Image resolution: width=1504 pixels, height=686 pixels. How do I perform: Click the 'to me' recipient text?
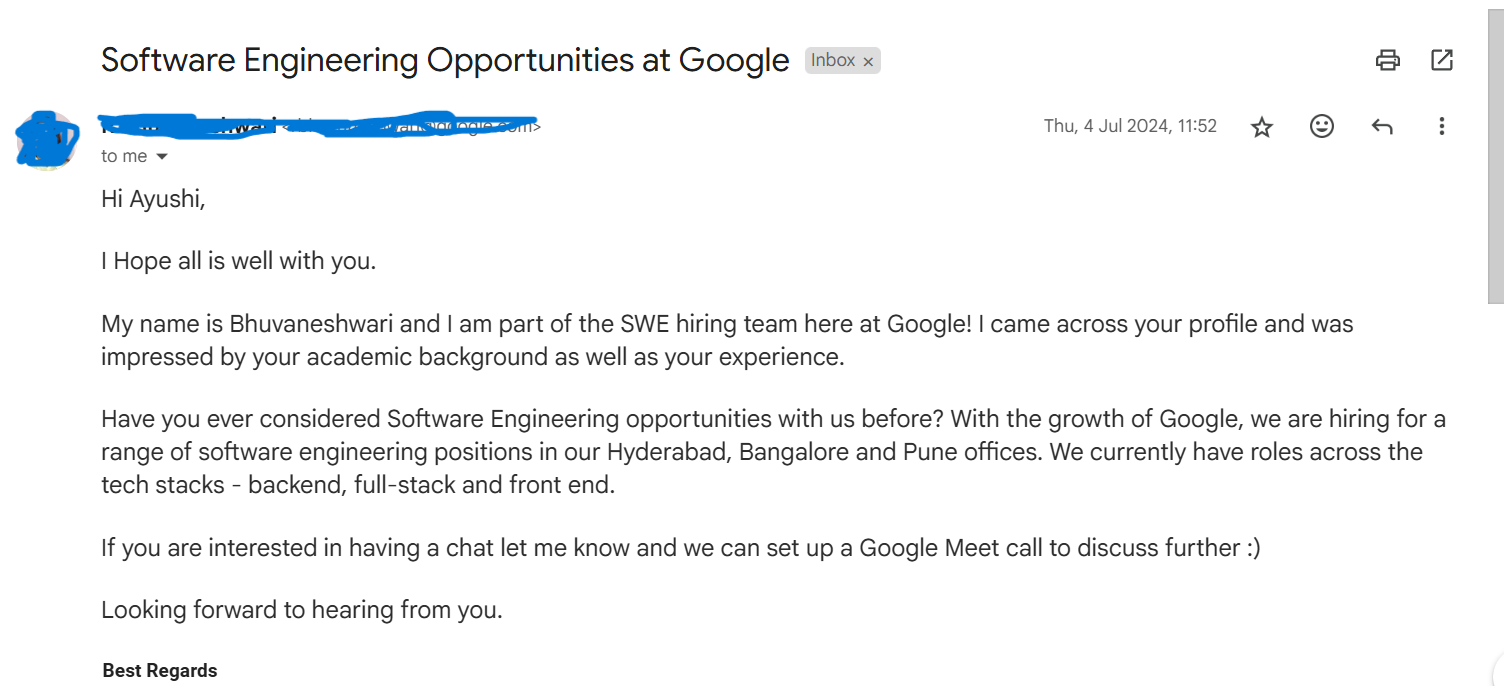(x=124, y=156)
